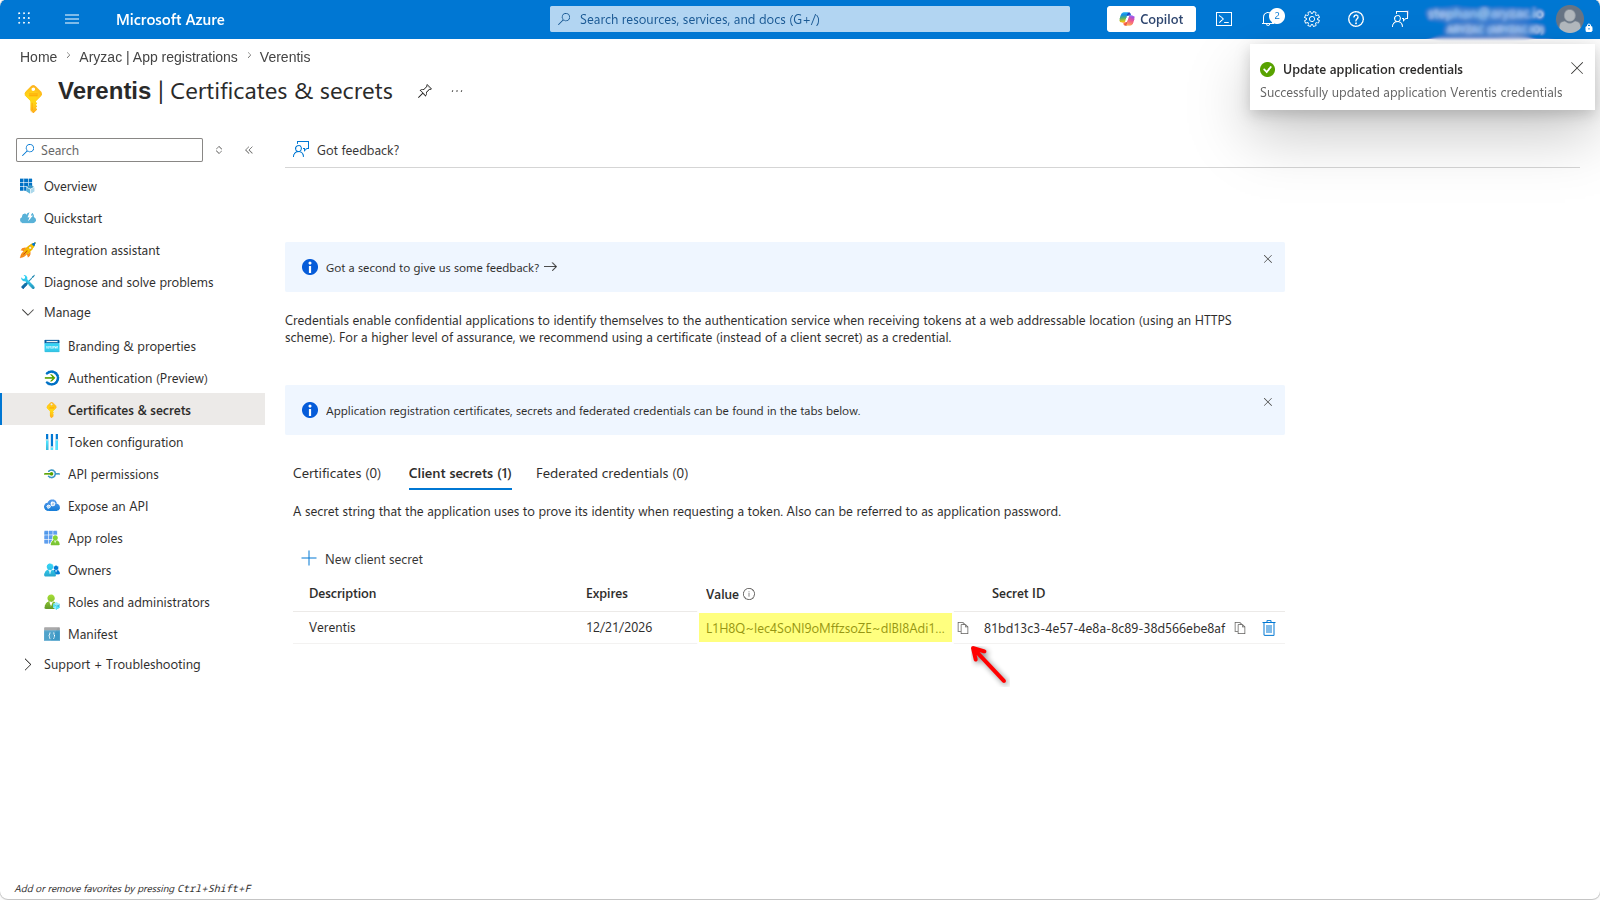Close the Update application credentials notification
Image resolution: width=1600 pixels, height=900 pixels.
[1577, 68]
